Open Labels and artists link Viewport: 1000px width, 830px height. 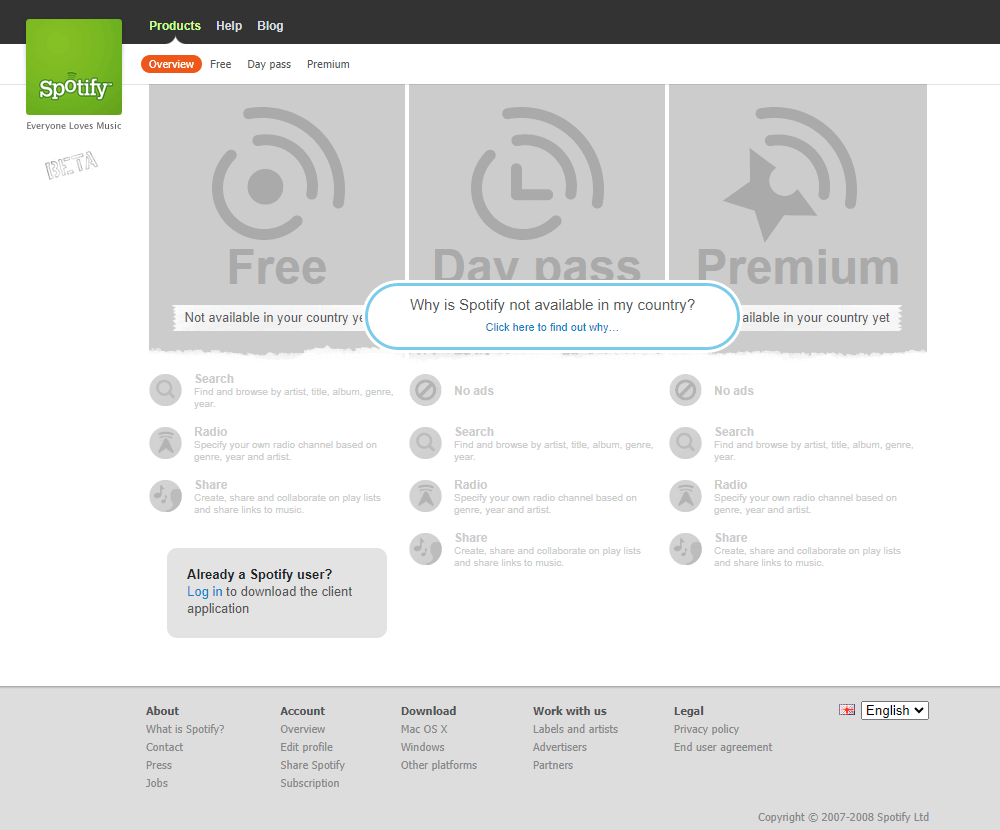[575, 729]
